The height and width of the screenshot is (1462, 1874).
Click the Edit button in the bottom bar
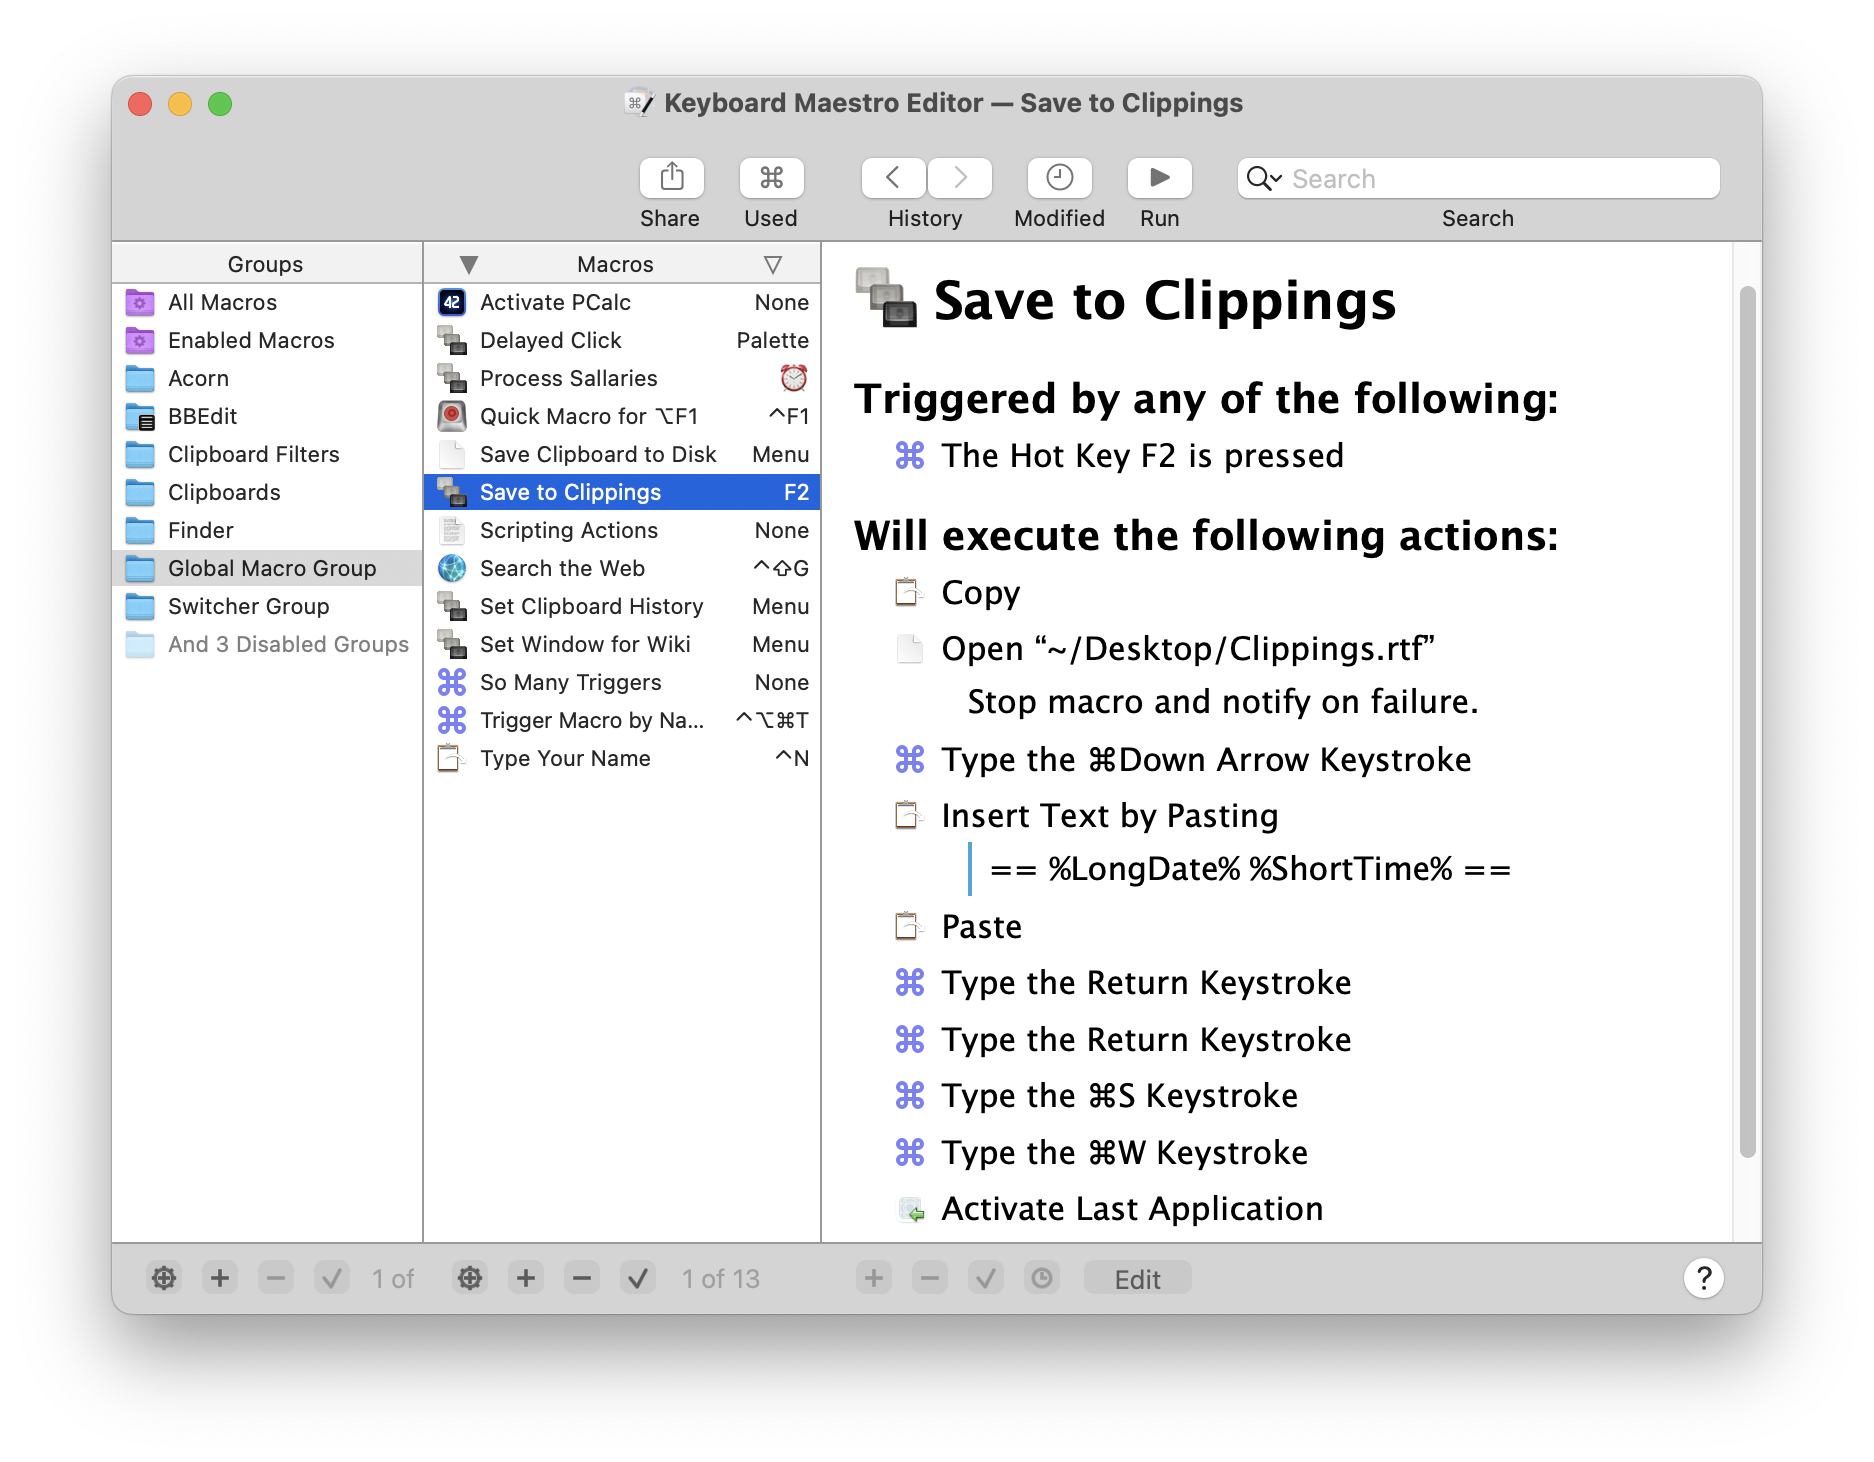tap(1137, 1278)
